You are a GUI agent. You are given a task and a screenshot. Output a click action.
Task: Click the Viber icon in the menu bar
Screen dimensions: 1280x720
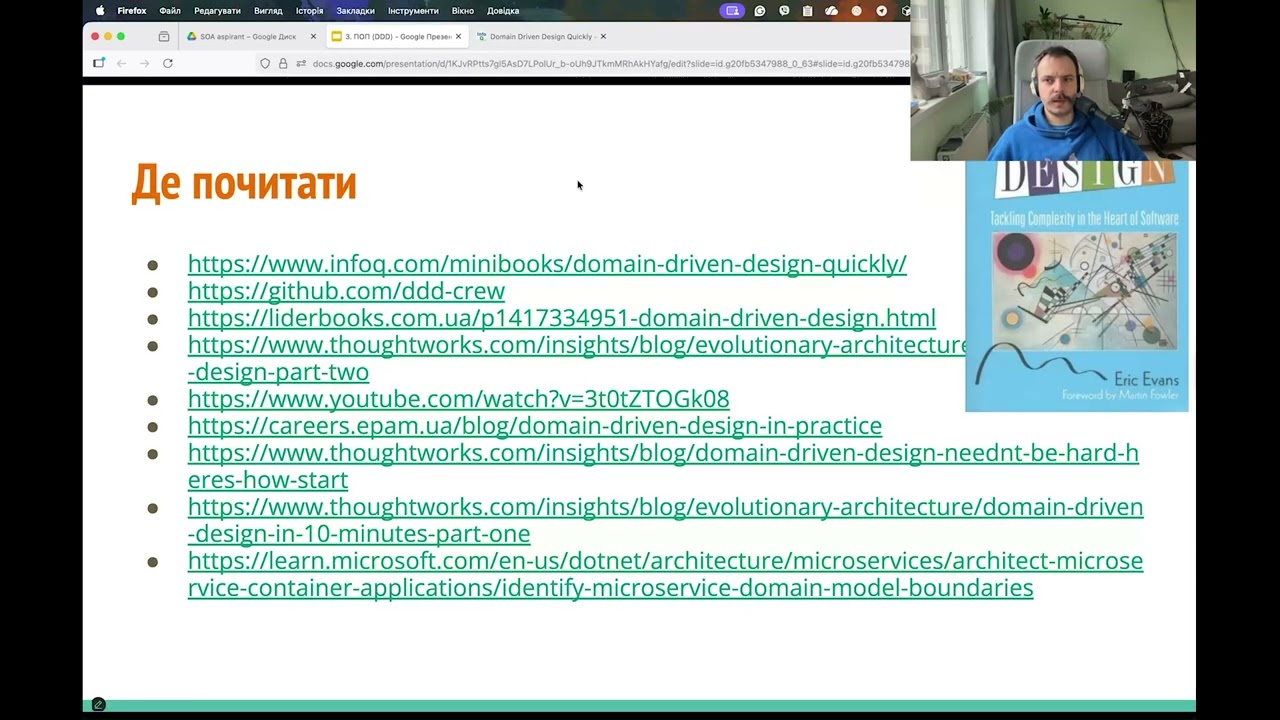coord(784,11)
